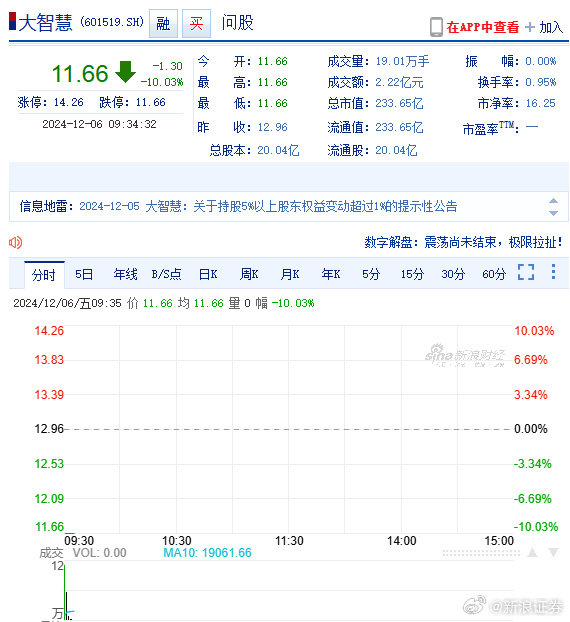570x622 pixels.
Task: Open the B/S点 tab
Action: click(166, 274)
